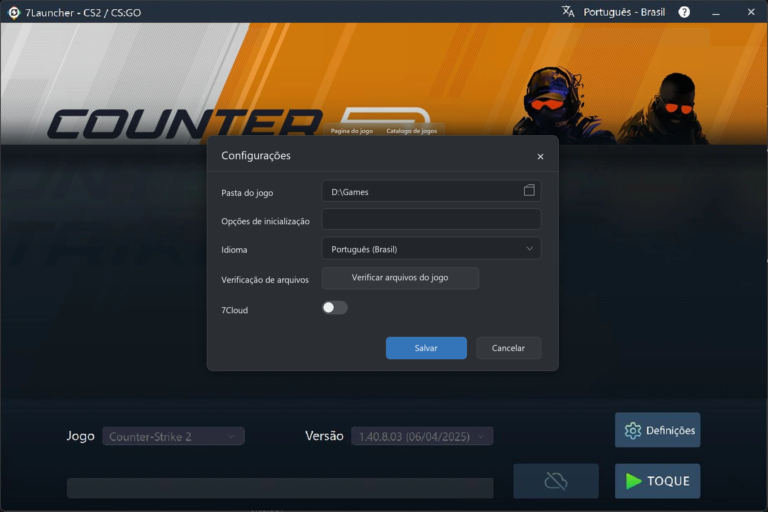Click the folder browse icon in Pasta do jogo
This screenshot has height=512, width=768.
click(529, 191)
